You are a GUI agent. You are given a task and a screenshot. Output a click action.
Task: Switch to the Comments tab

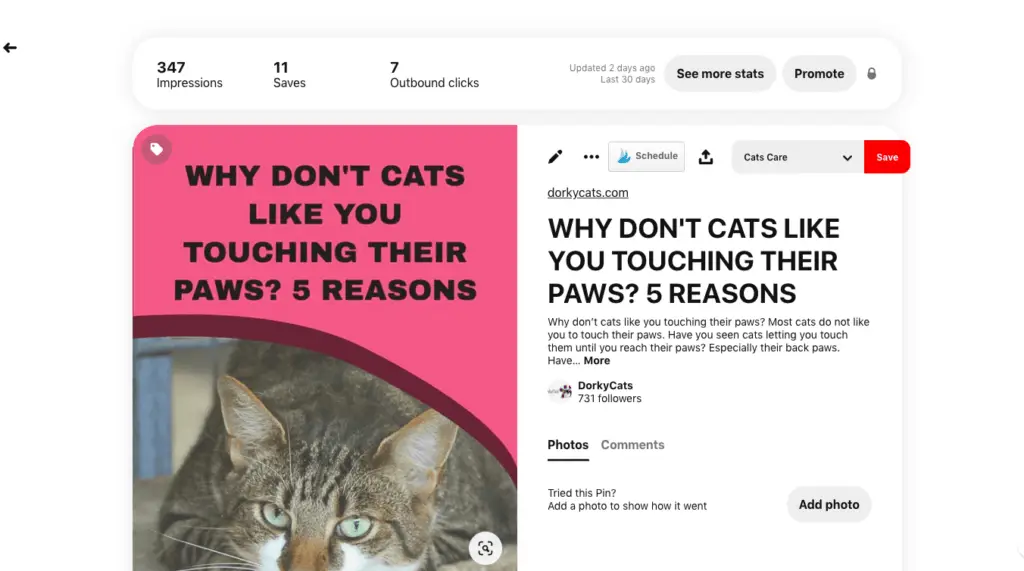pos(632,445)
